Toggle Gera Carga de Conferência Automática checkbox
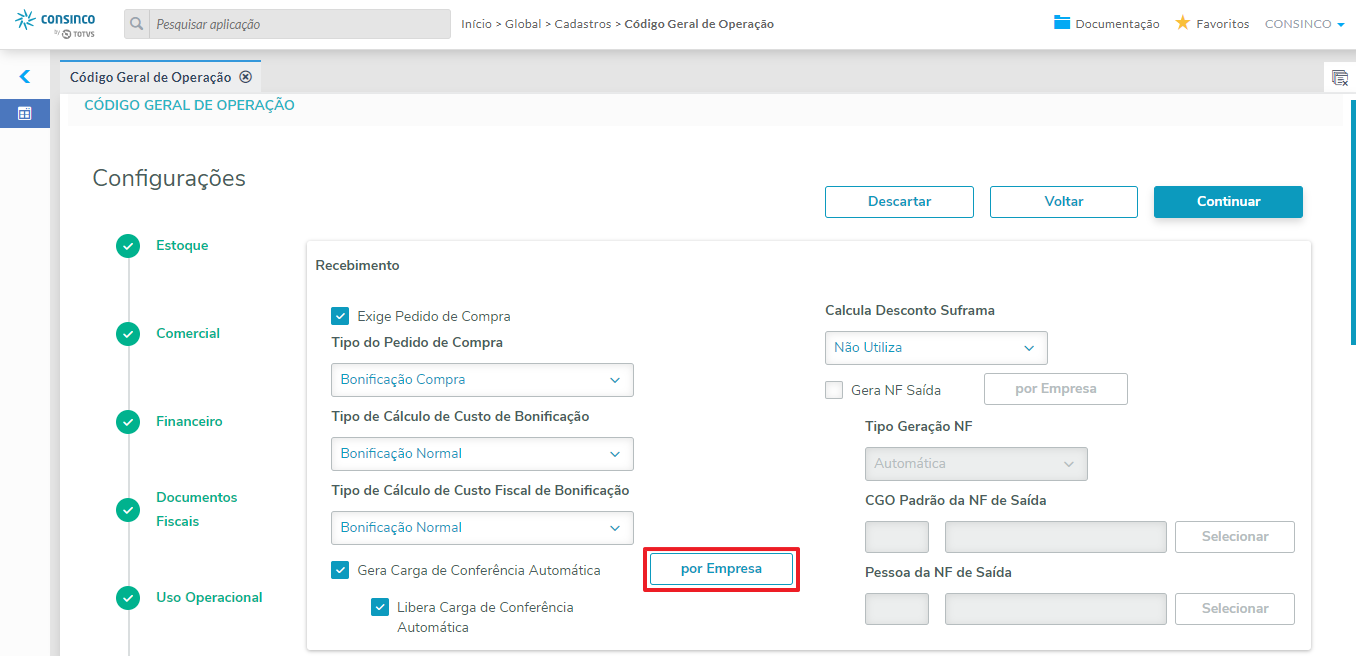This screenshot has height=656, width=1356. (x=340, y=570)
